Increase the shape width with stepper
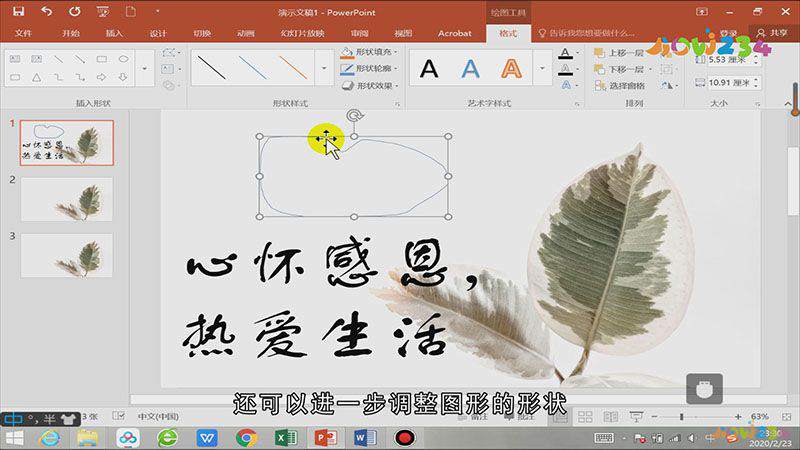Viewport: 800px width, 450px height. pos(756,79)
